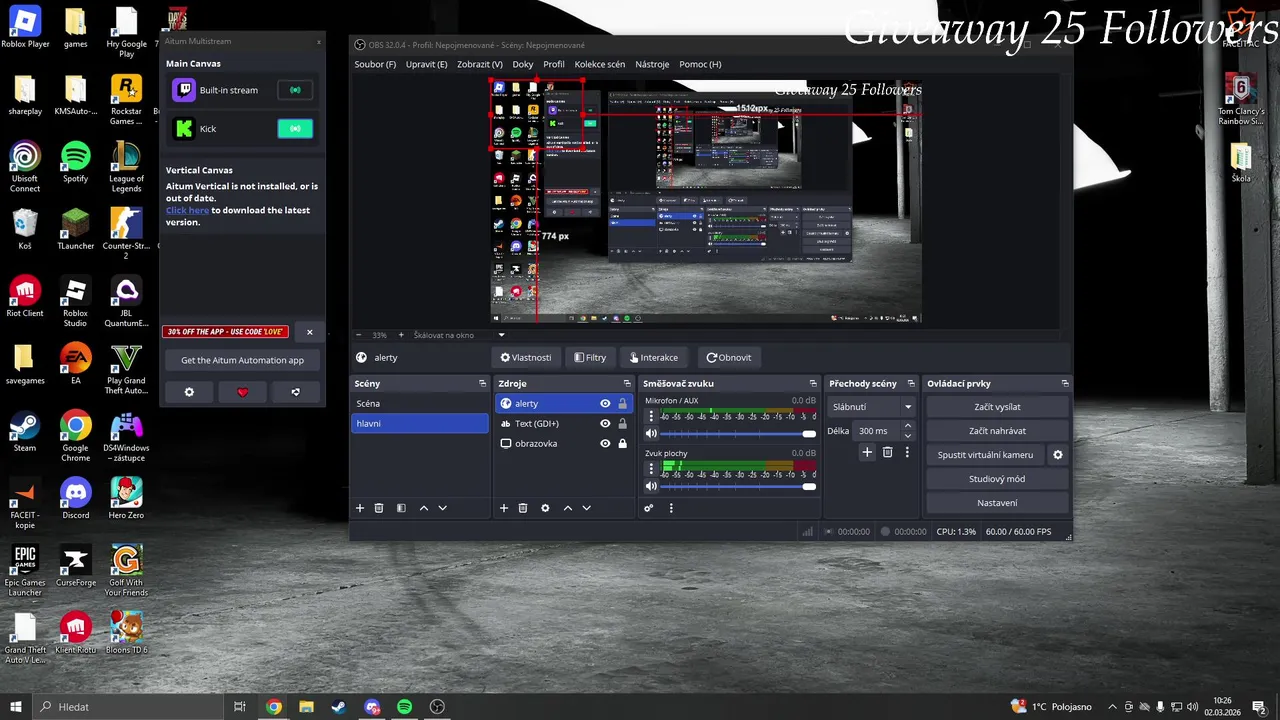Add a scene transition with the plus icon
Image resolution: width=1280 pixels, height=720 pixels.
[867, 452]
